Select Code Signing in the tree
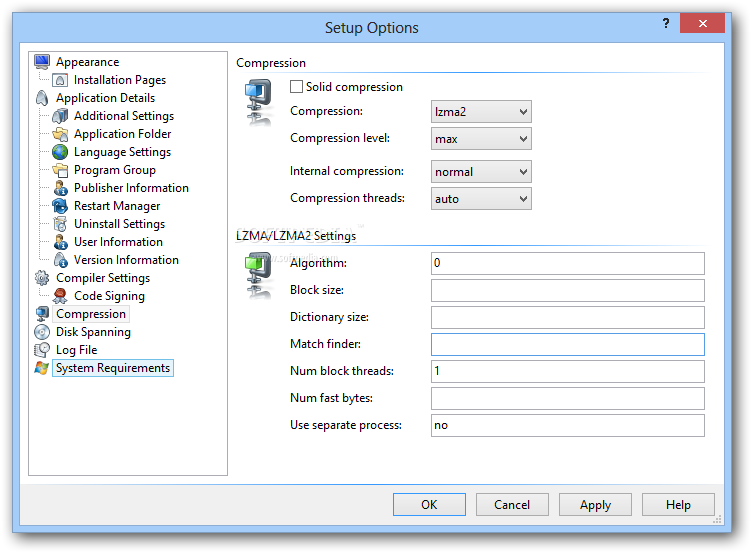 [109, 296]
